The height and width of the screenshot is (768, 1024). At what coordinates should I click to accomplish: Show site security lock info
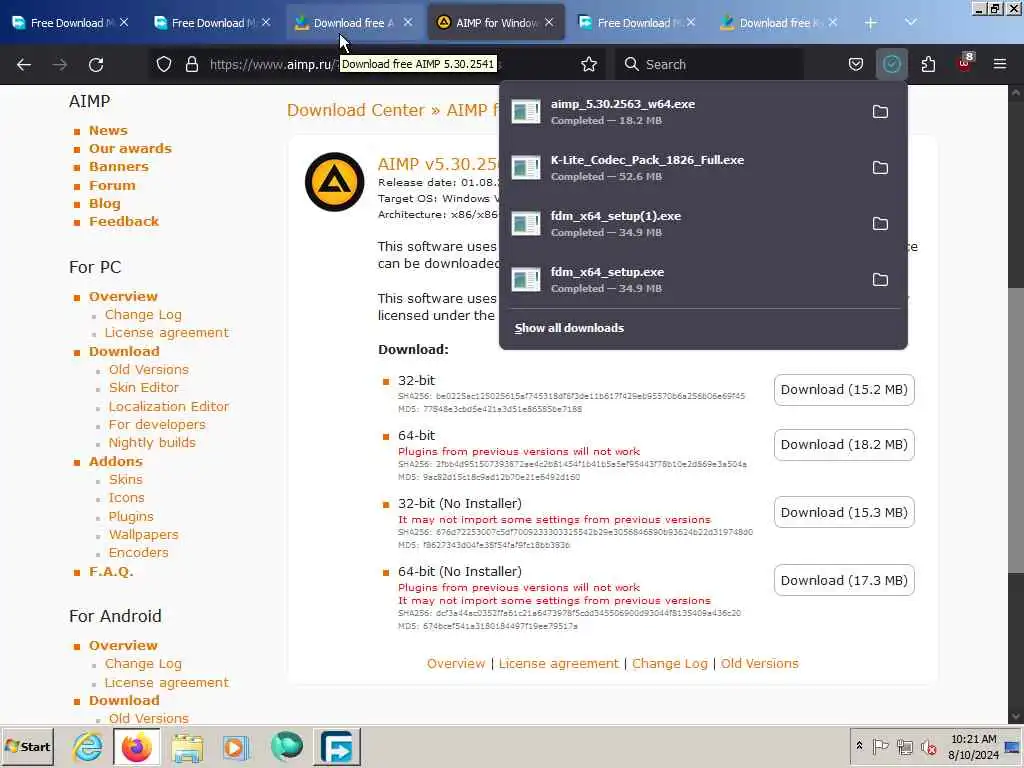(x=191, y=64)
